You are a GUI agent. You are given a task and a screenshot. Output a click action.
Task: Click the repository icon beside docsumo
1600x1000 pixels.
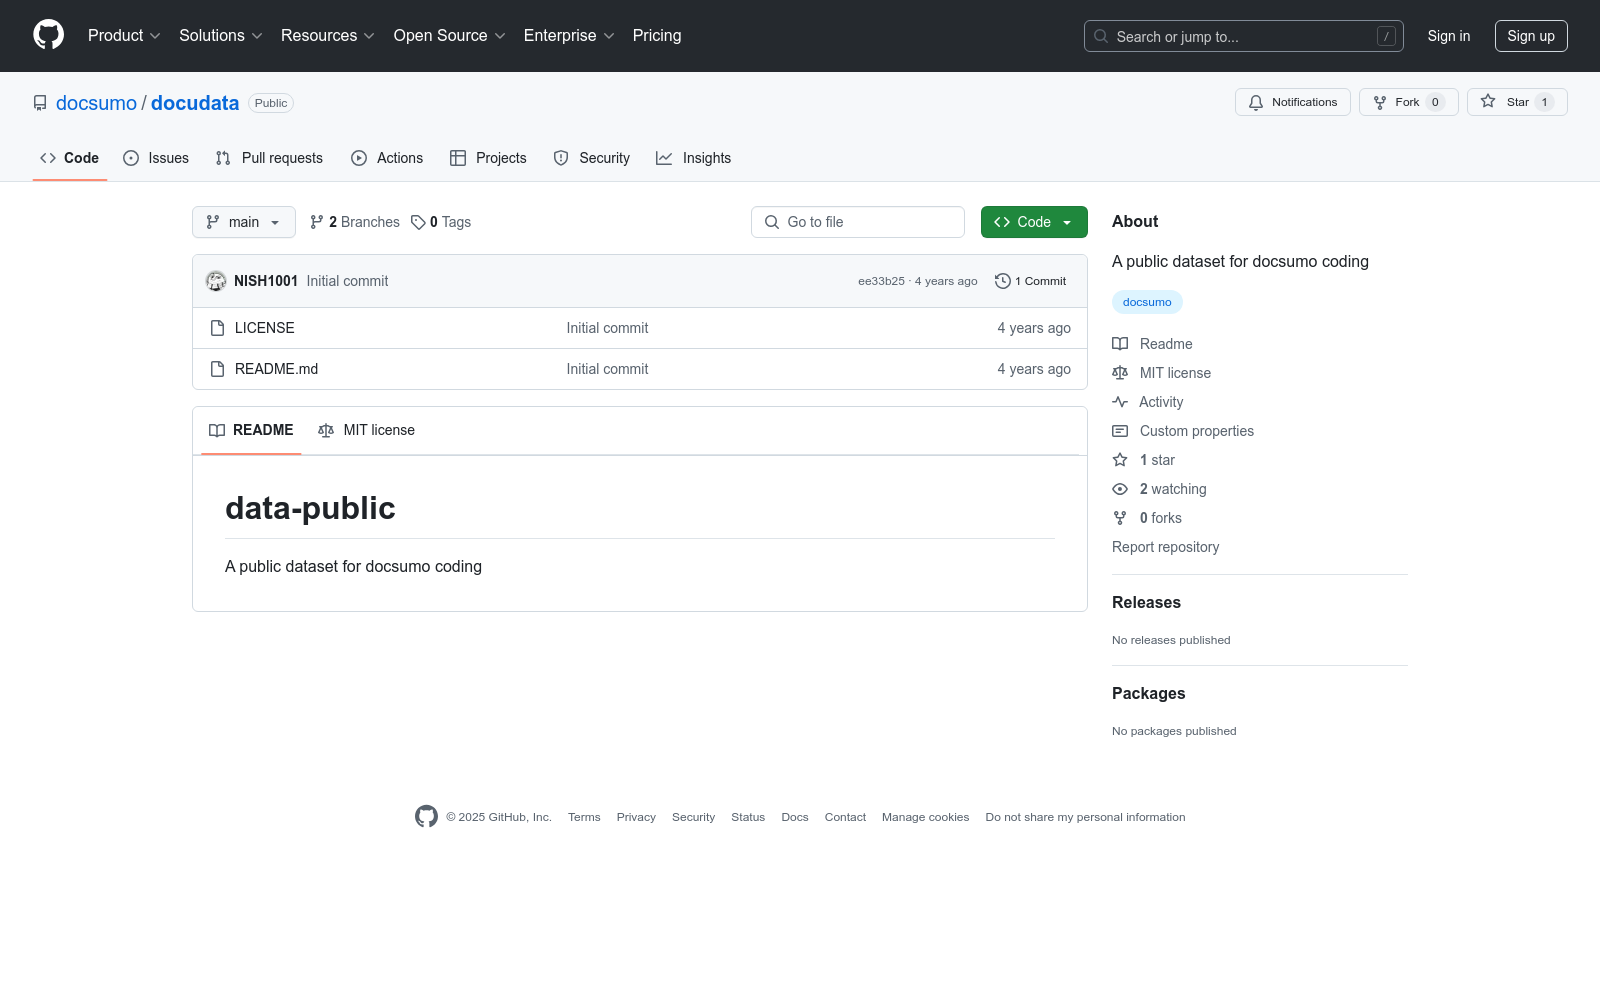[40, 103]
